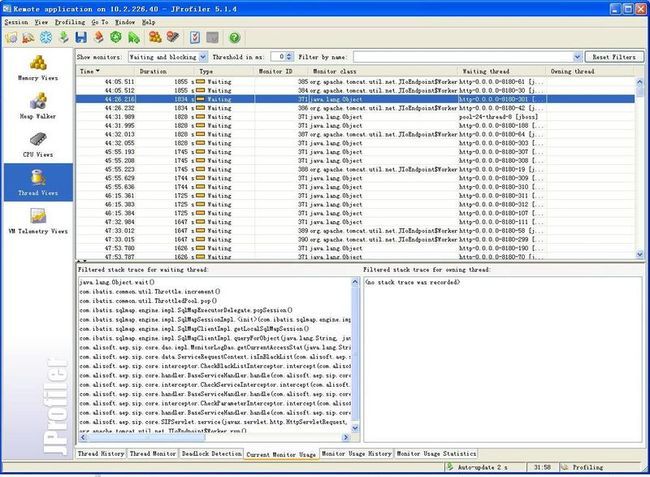Image resolution: width=650 pixels, height=477 pixels.
Task: Click the Waiting icon in row 47:33.012
Action: point(200,230)
